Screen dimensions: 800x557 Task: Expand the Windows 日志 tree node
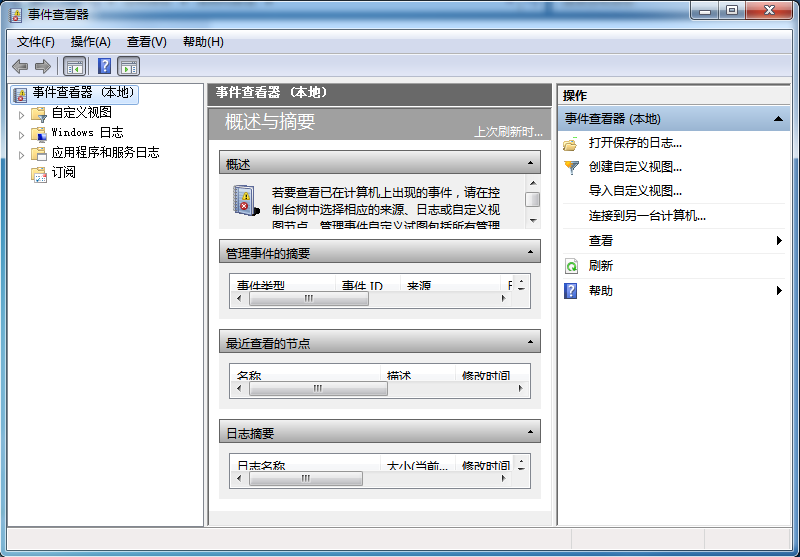click(21, 135)
